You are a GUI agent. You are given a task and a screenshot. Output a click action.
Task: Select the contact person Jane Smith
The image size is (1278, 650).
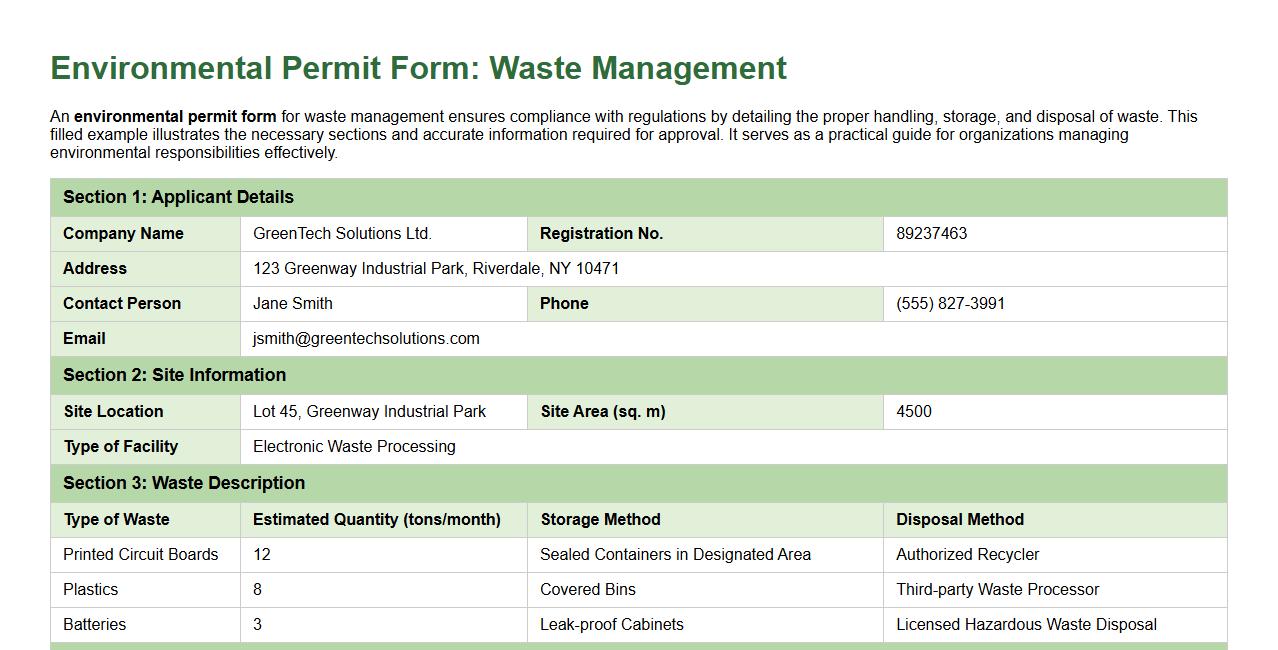tap(292, 303)
